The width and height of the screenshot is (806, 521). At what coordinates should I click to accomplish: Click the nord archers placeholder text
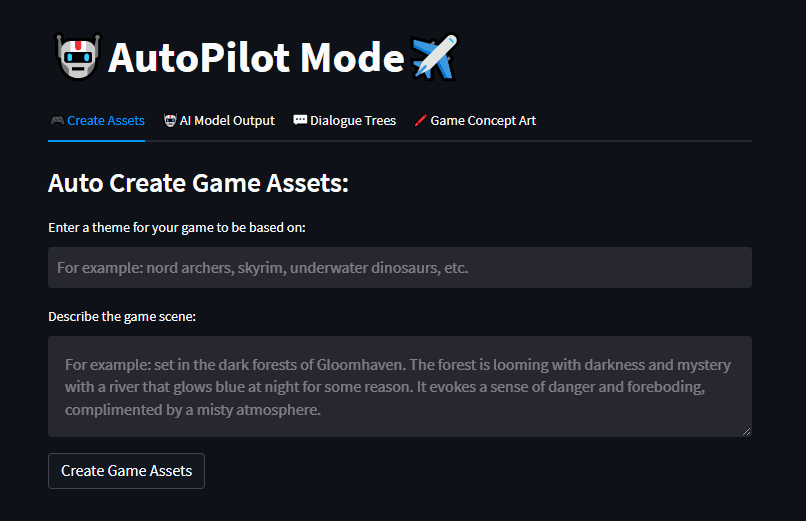tap(263, 268)
